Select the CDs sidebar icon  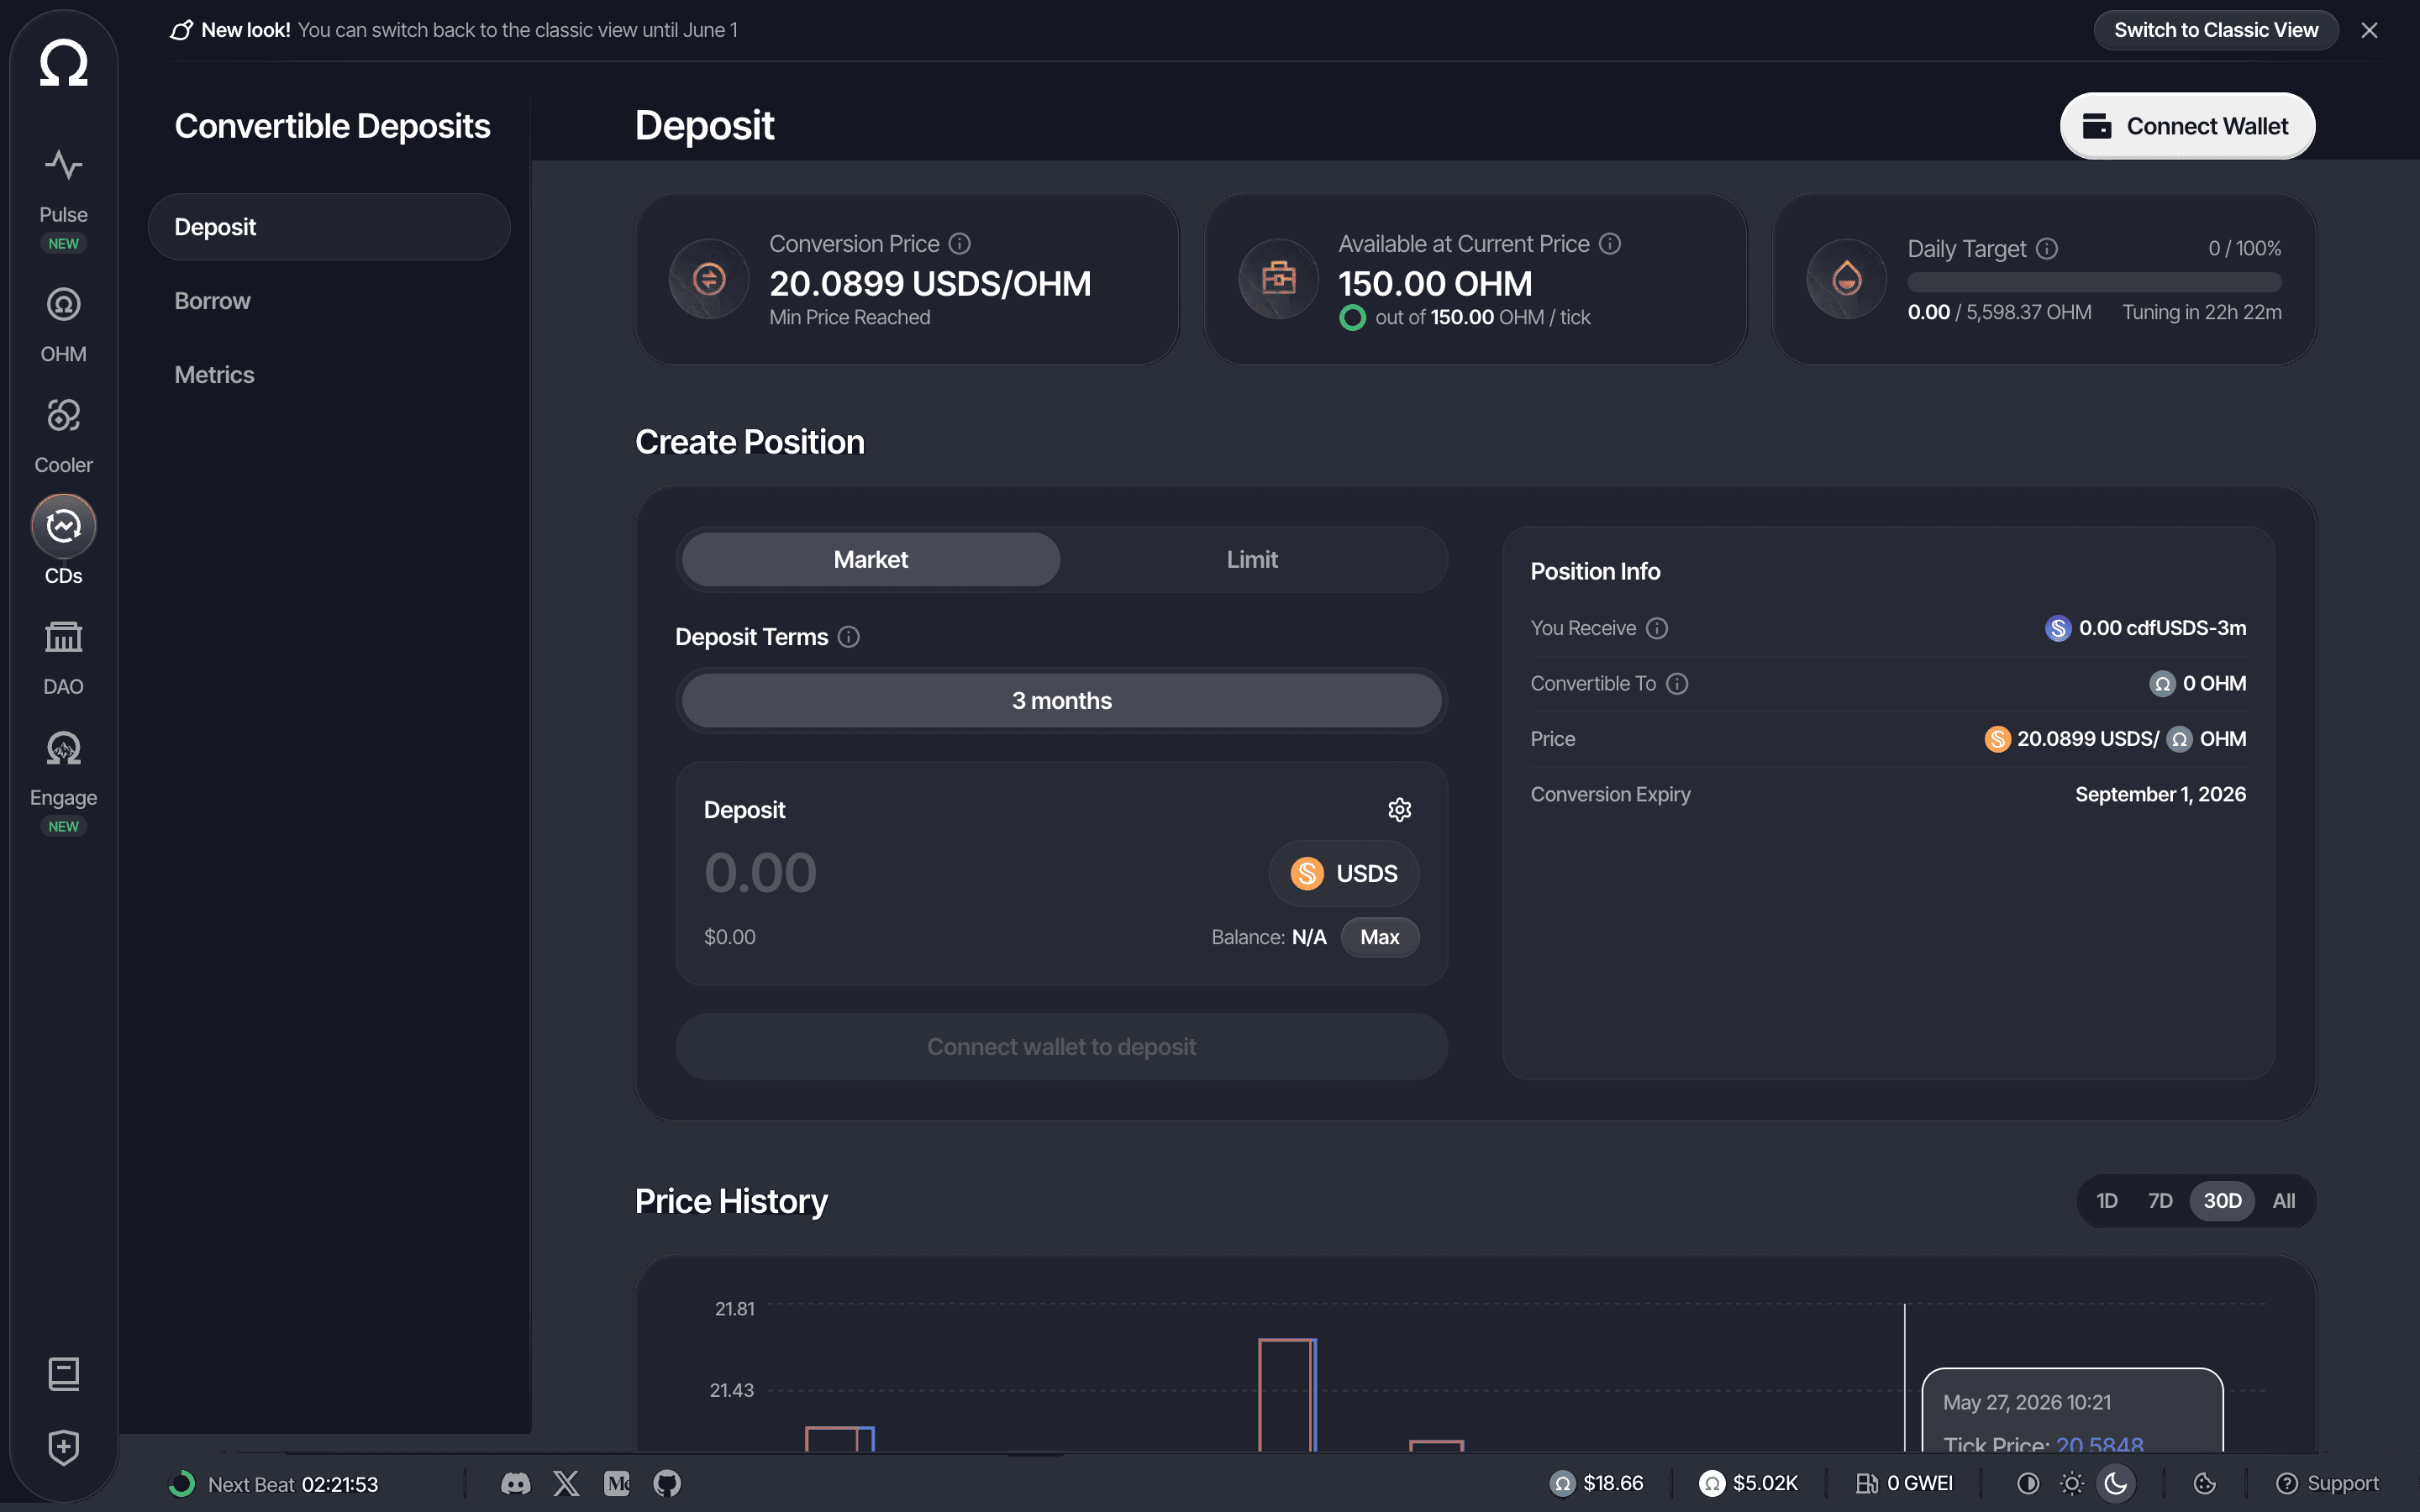[x=63, y=526]
